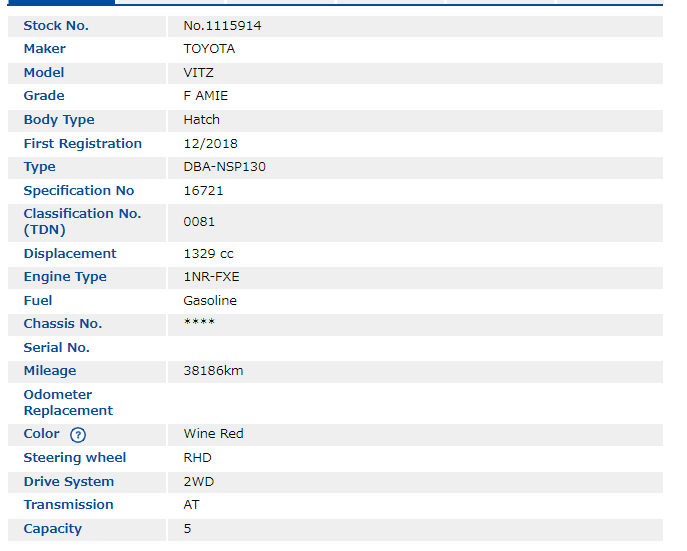This screenshot has height=551, width=687.
Task: Select the 12/2018 first registration date
Action: pyautogui.click(x=211, y=144)
